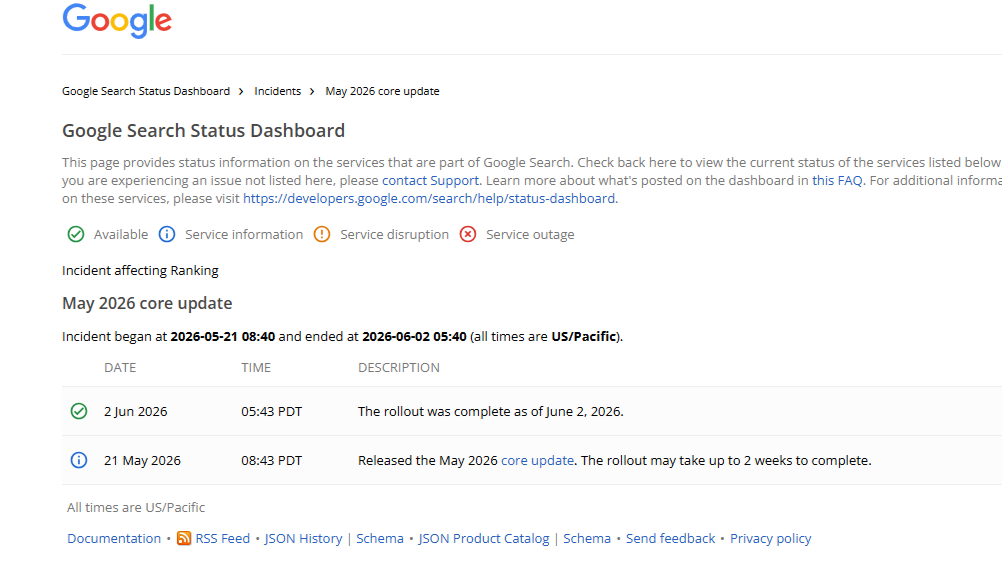Open Schema link next to JSON Product Catalog
Screen dimensions: 1002x565
[587, 538]
